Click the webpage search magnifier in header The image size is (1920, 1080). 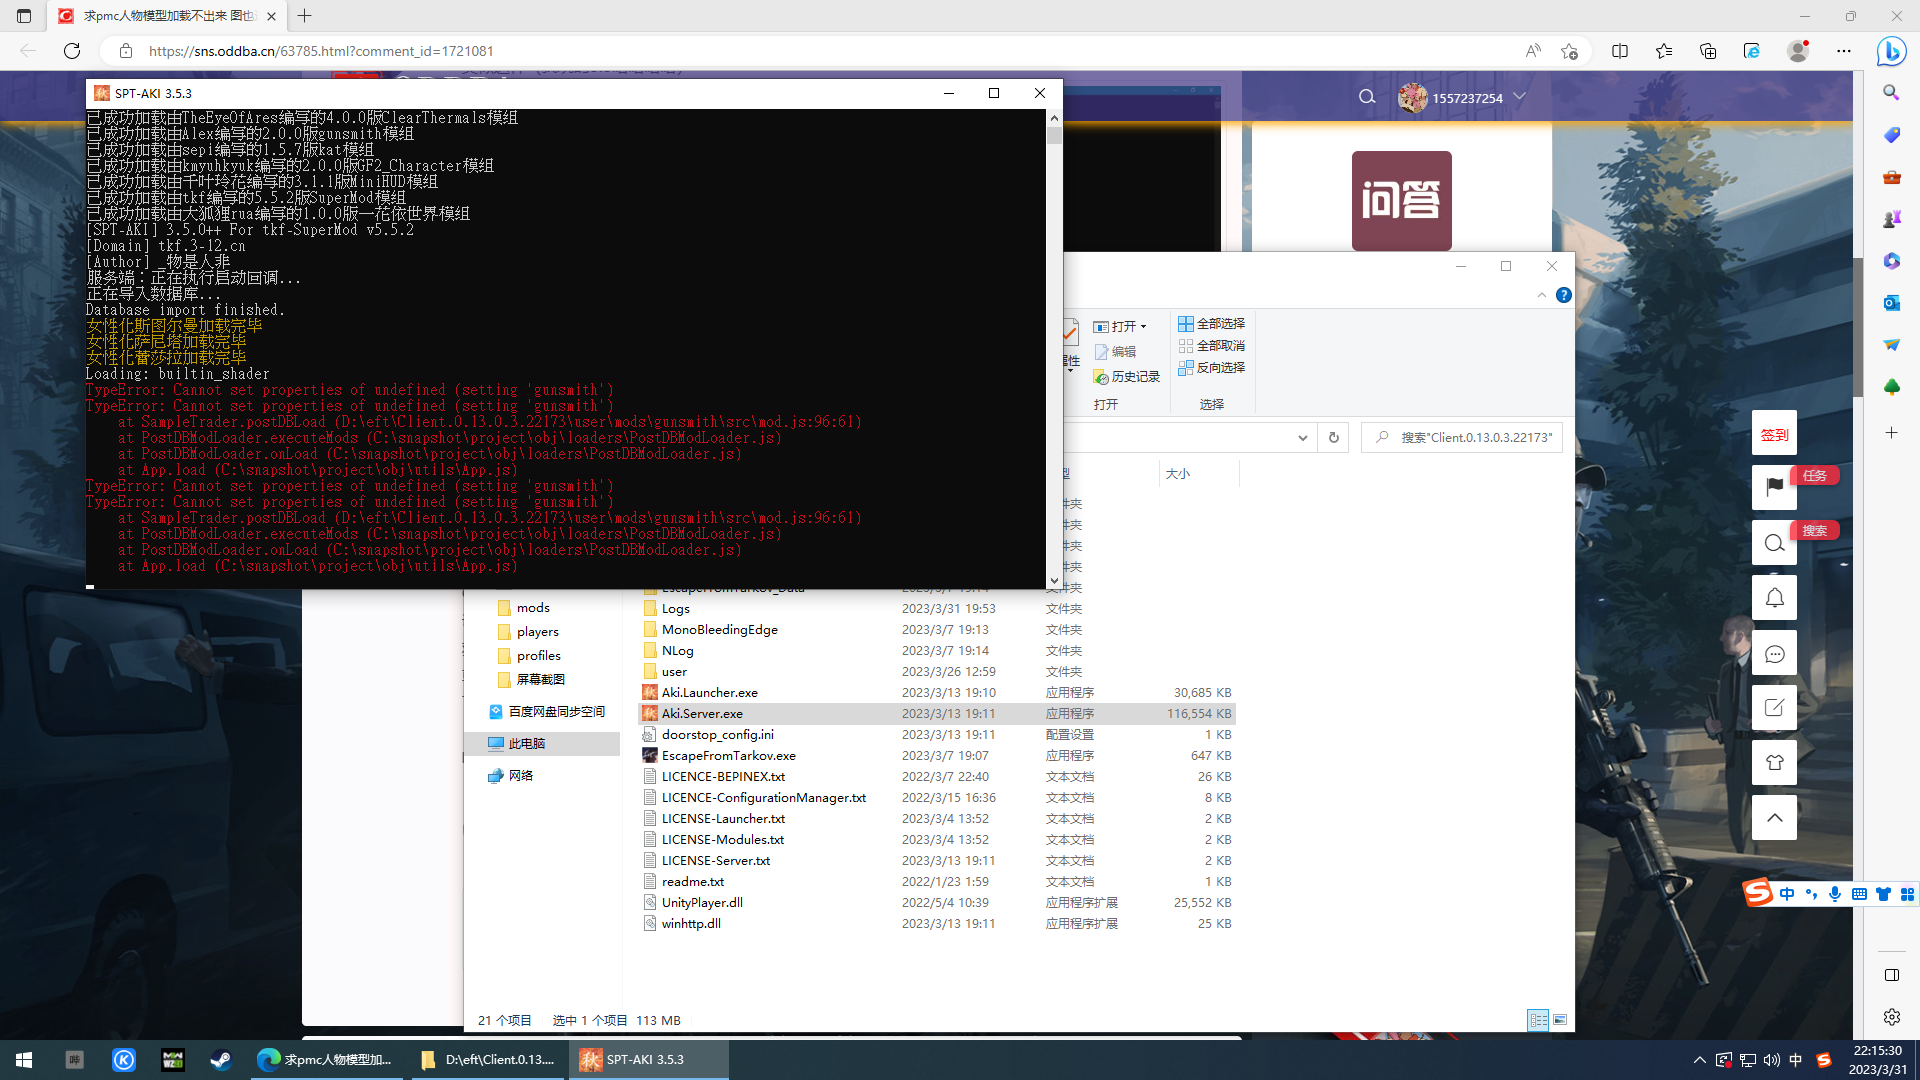click(x=1367, y=97)
